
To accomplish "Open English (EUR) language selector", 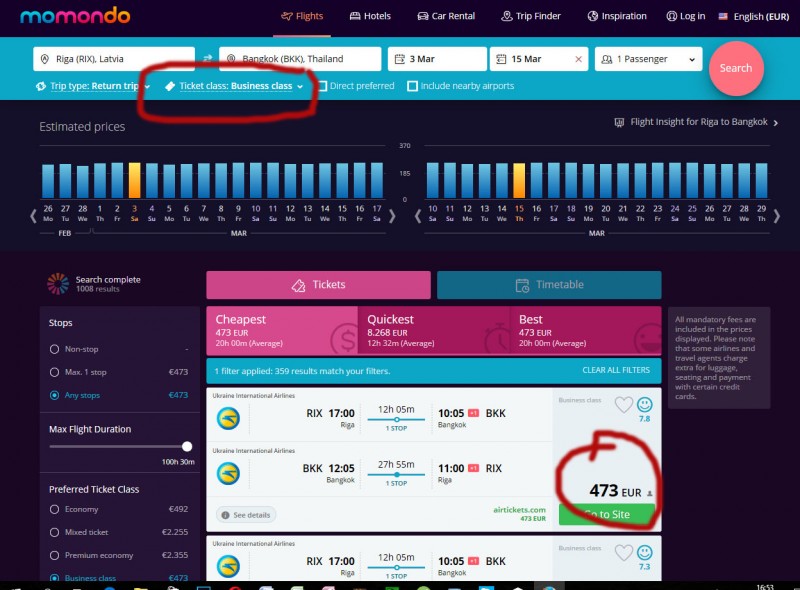I will (754, 16).
